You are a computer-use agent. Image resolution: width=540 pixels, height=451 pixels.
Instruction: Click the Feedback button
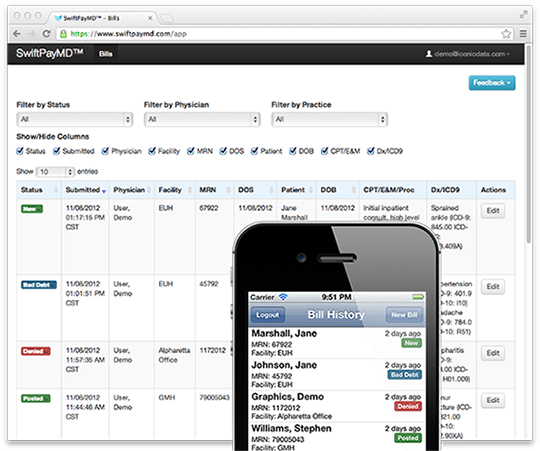point(492,83)
